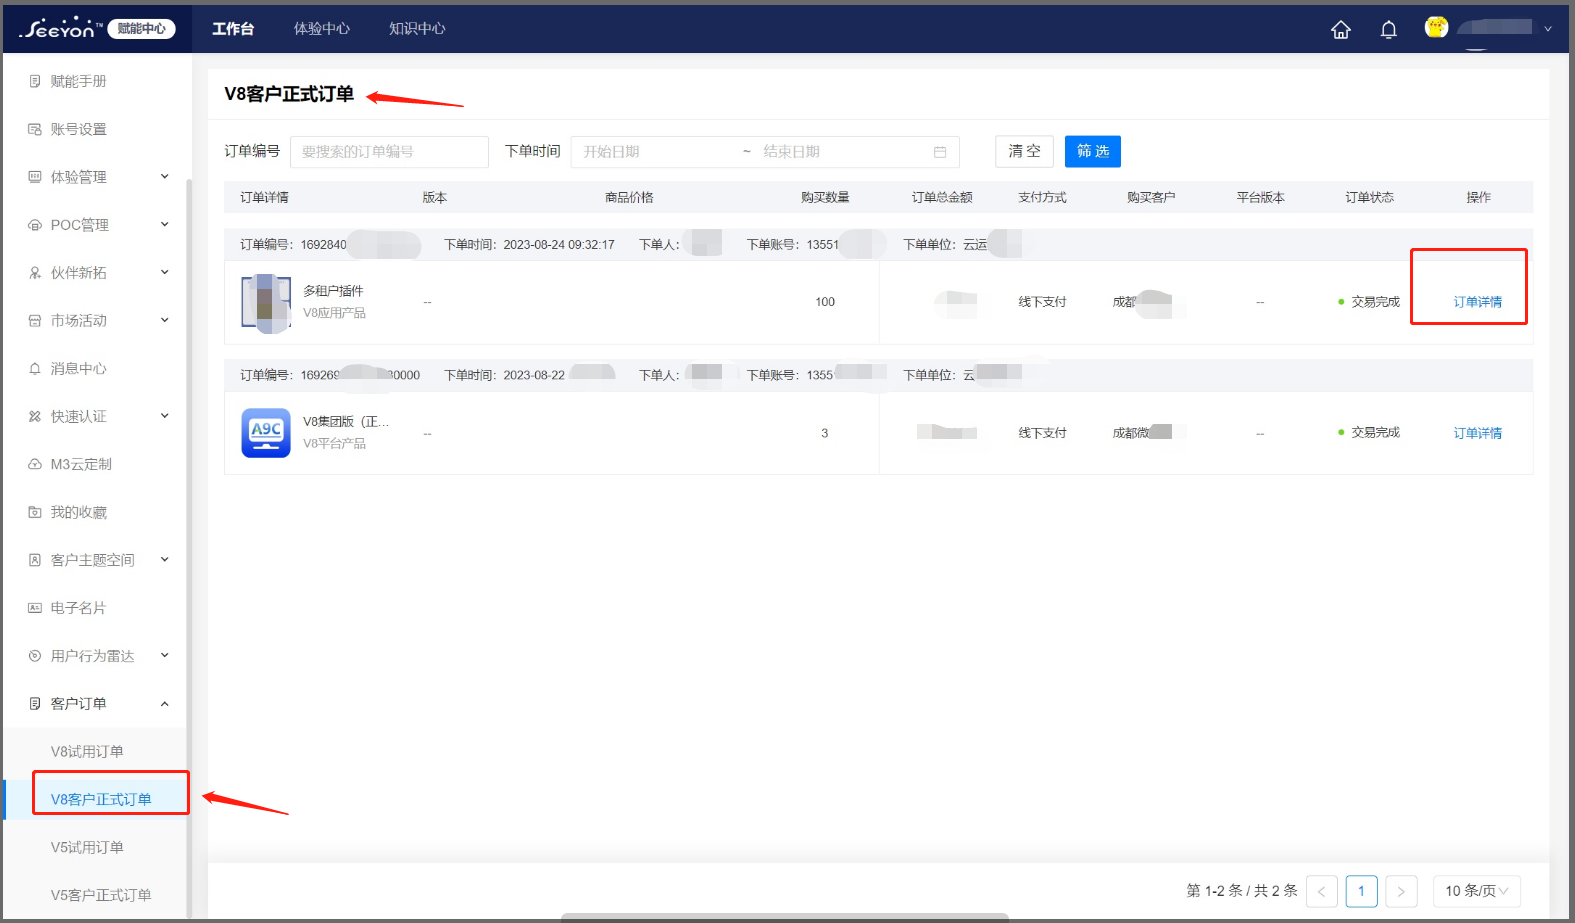The image size is (1575, 923).
Task: Switch to 工作台 top tab
Action: (x=233, y=29)
